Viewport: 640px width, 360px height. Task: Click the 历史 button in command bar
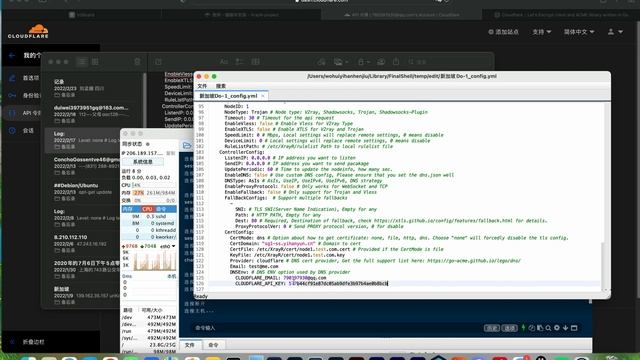pos(492,328)
